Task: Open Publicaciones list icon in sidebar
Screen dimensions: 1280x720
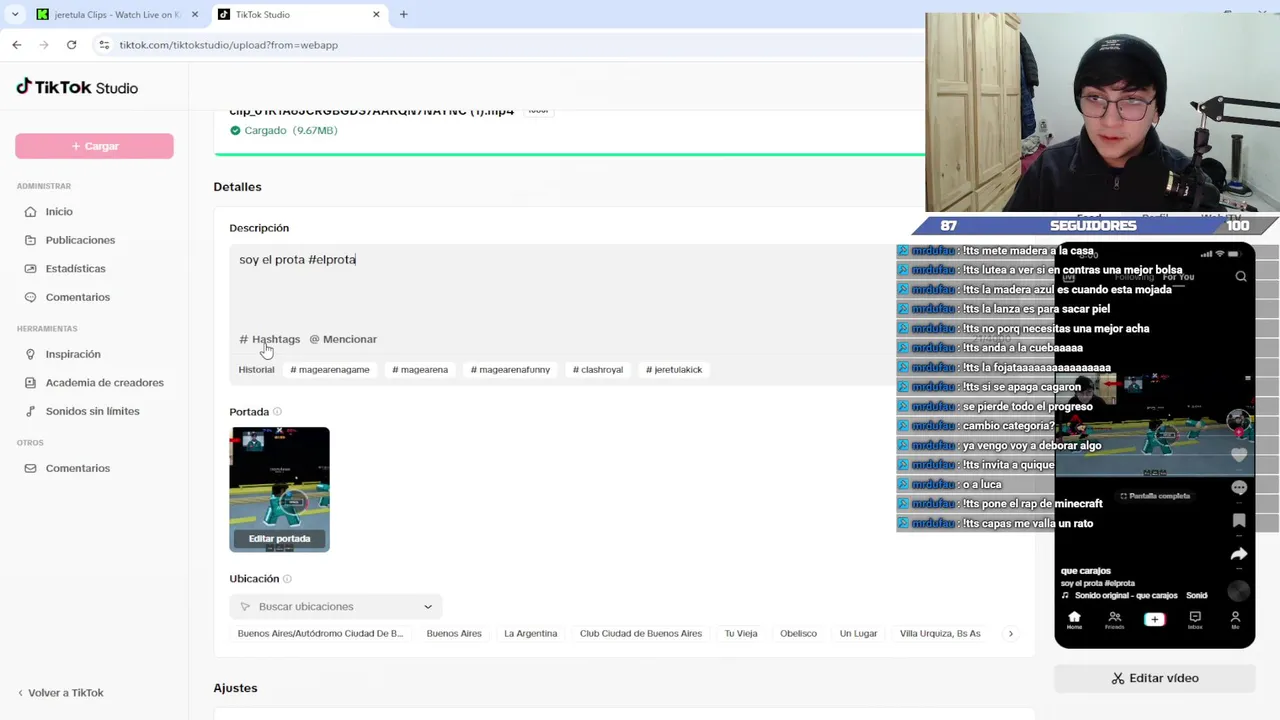Action: coord(30,240)
